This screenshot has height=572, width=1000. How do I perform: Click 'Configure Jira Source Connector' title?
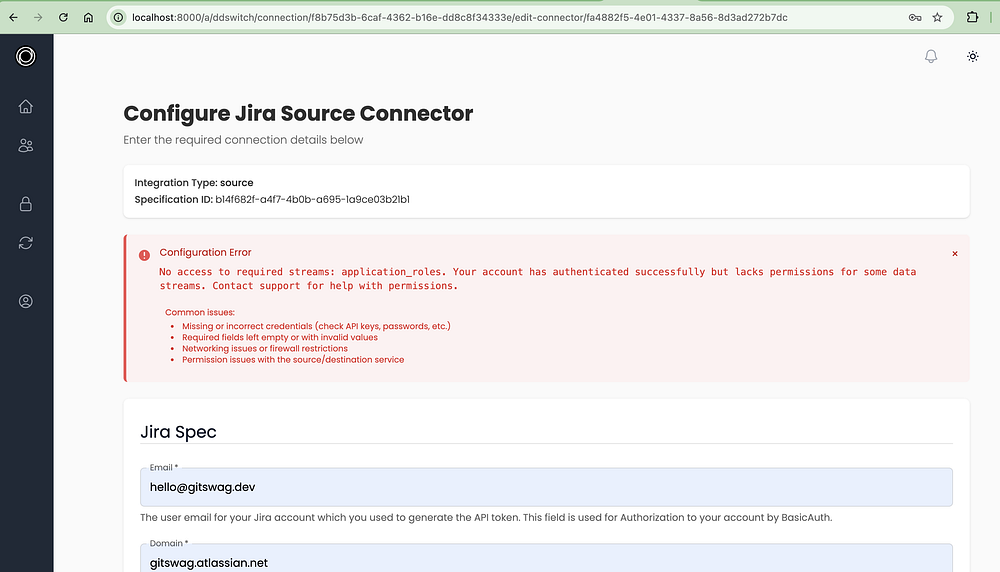298,114
